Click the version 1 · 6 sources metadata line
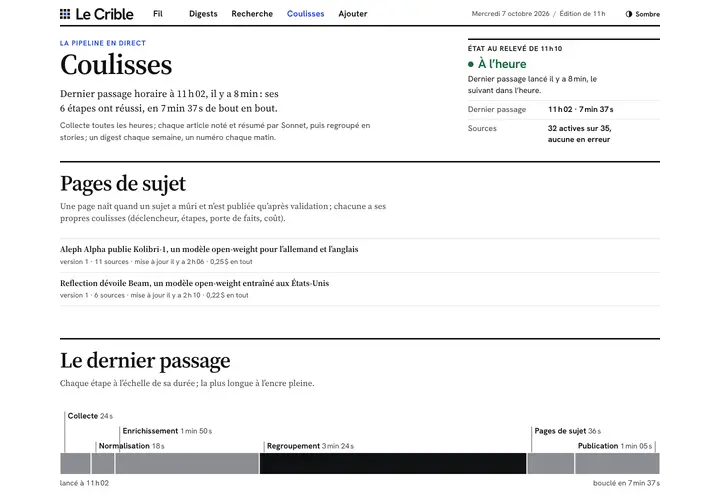 (154, 295)
